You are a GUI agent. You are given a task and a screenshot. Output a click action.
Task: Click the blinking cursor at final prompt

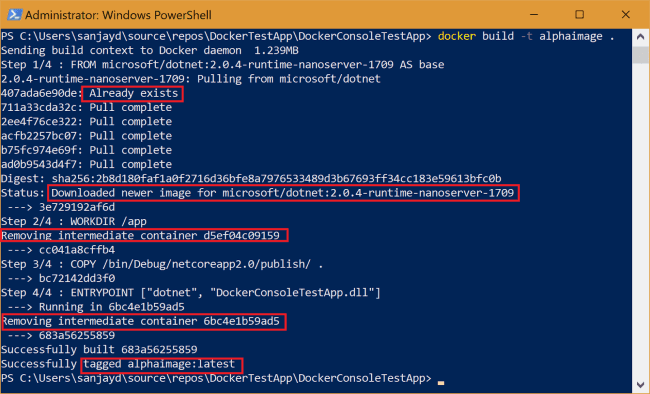tap(441, 382)
